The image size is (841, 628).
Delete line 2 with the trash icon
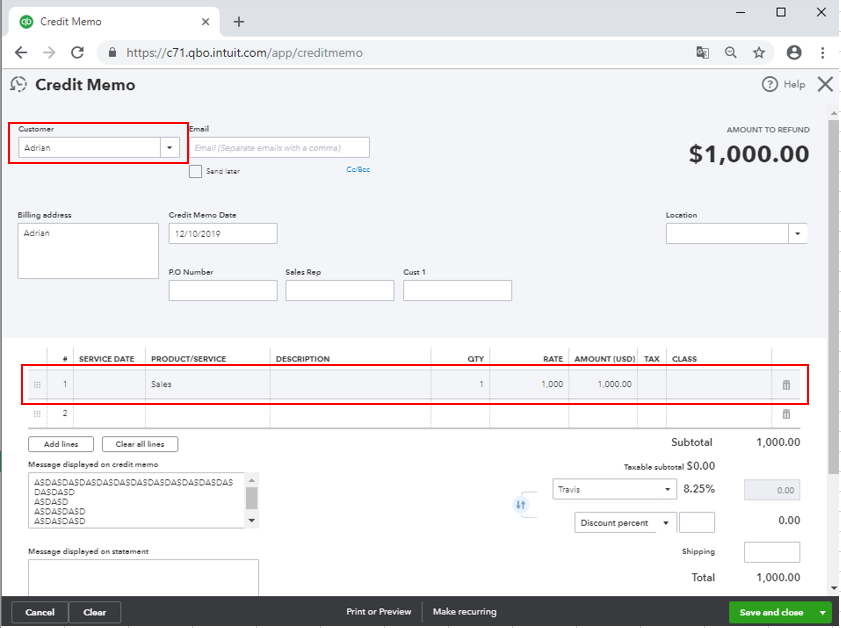[x=786, y=413]
